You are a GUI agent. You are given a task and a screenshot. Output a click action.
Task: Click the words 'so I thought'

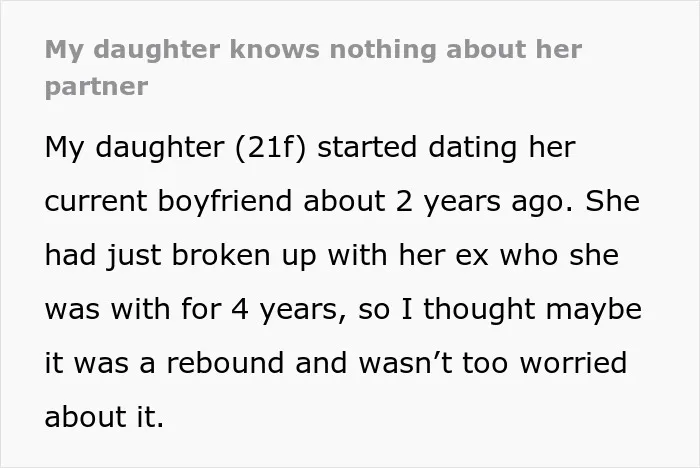446,309
